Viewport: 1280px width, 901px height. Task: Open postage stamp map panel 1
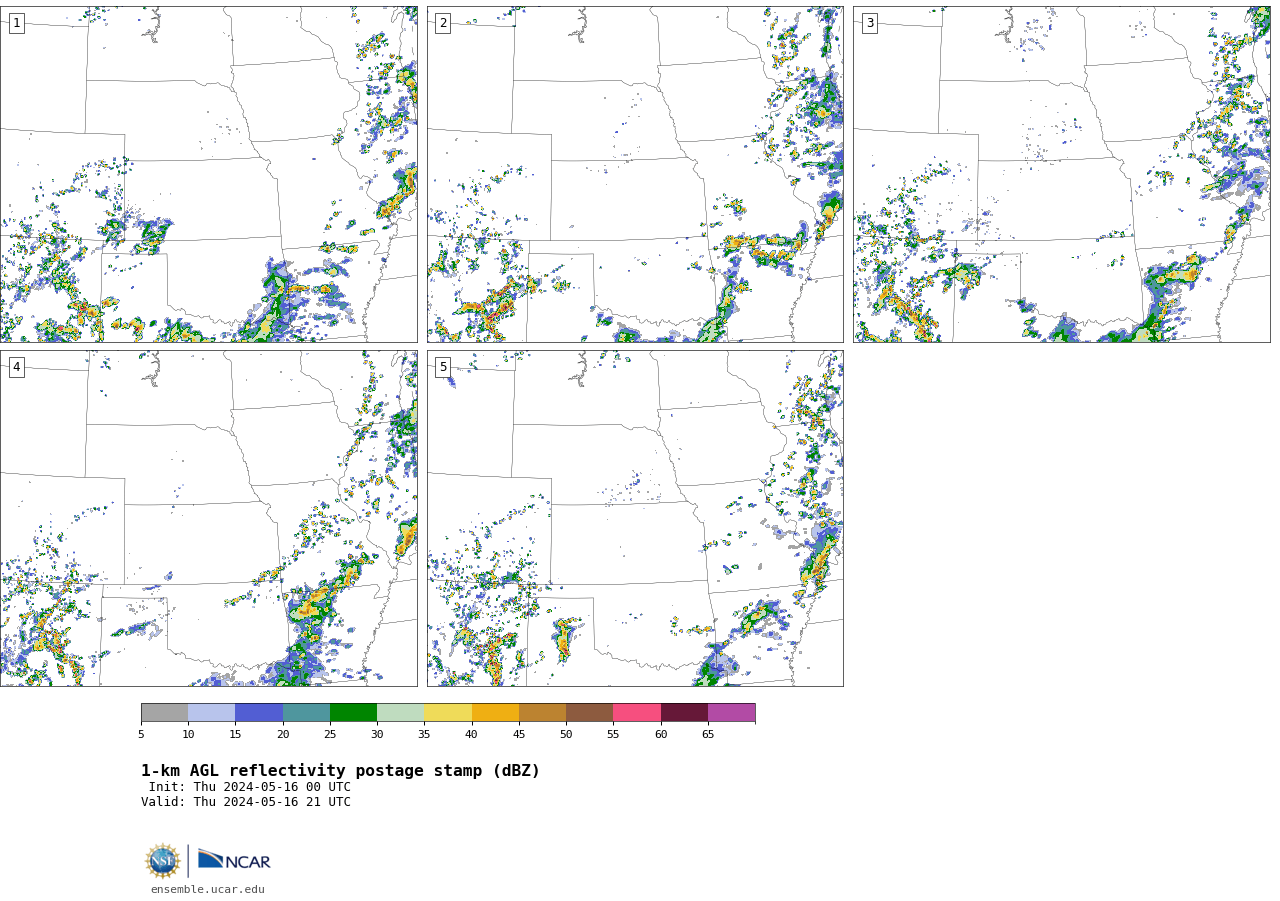(x=208, y=174)
